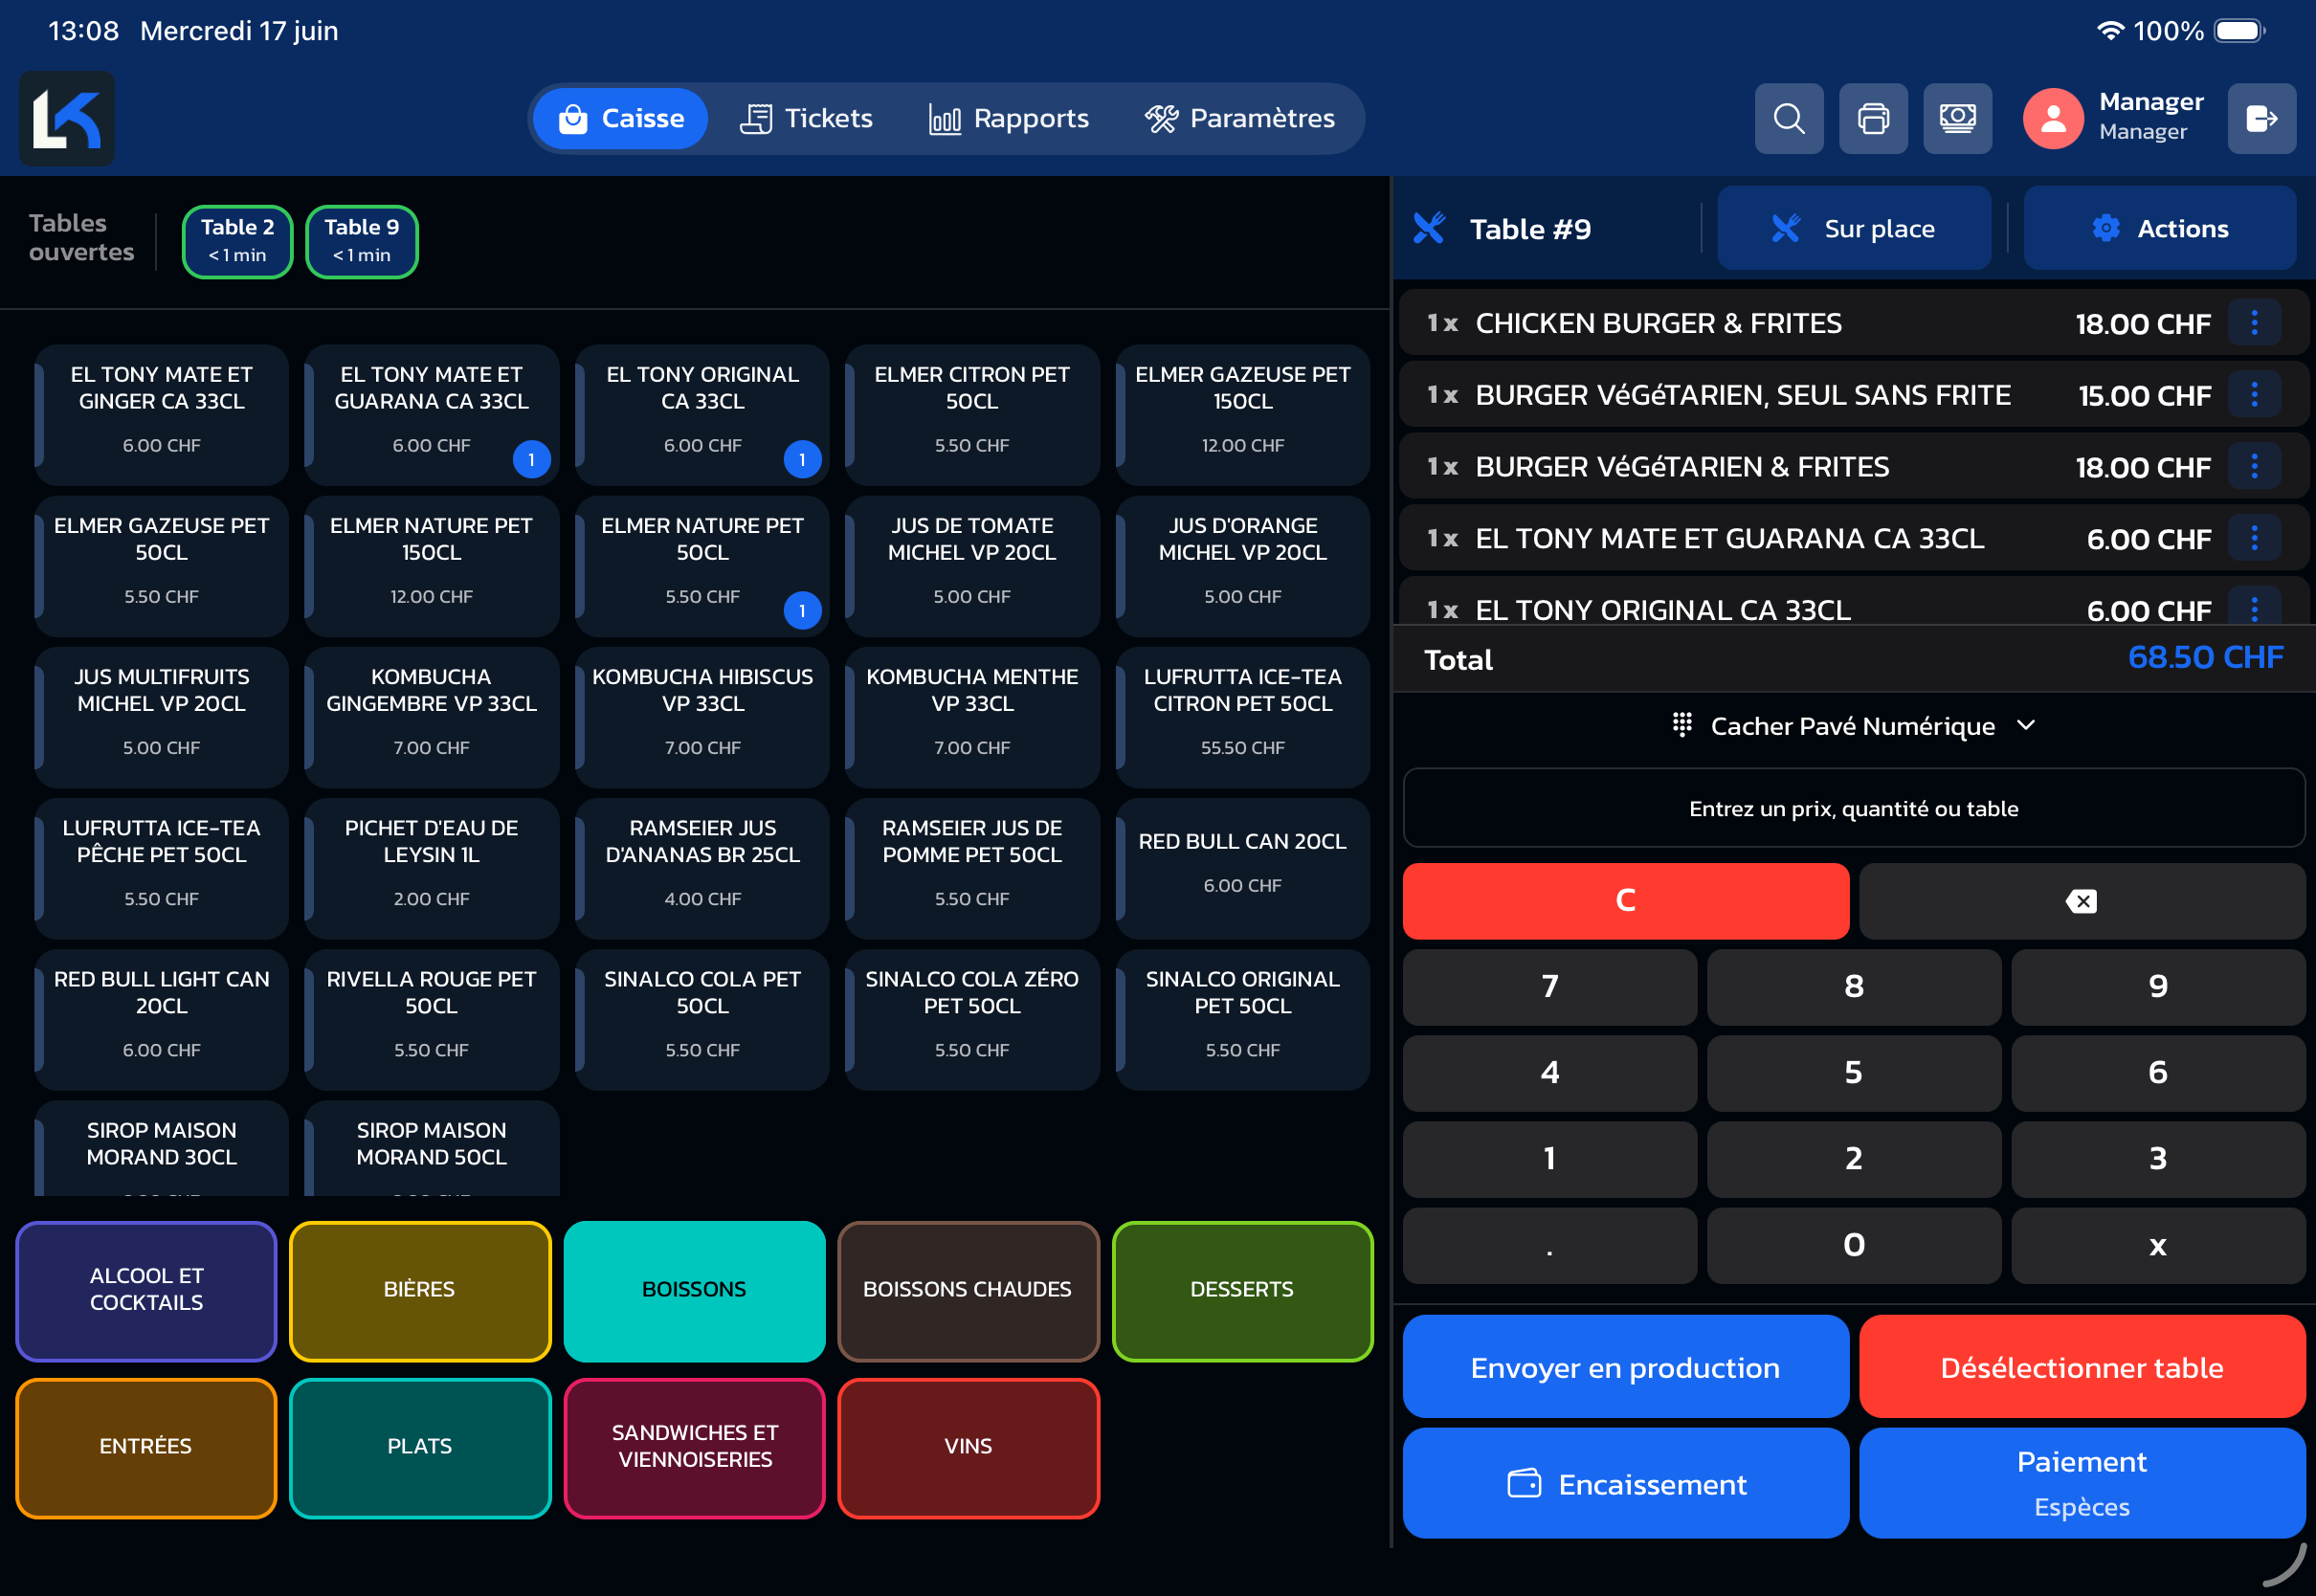The height and width of the screenshot is (1596, 2316).
Task: Click the red C clear key
Action: tap(1625, 901)
